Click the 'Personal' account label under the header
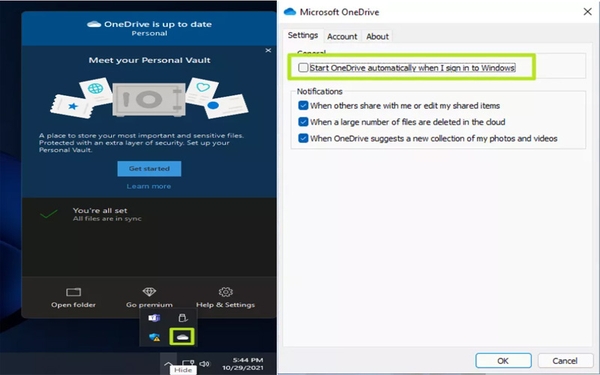The width and height of the screenshot is (600, 375). tap(149, 33)
